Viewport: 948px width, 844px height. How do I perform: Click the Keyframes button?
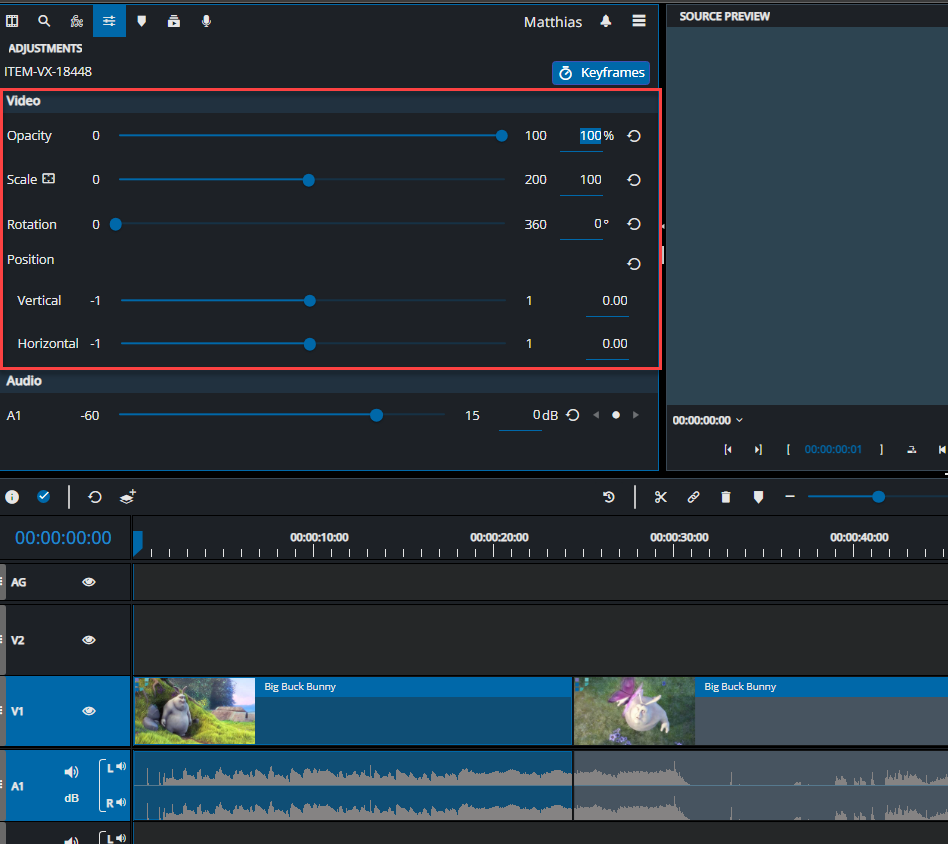coord(600,73)
